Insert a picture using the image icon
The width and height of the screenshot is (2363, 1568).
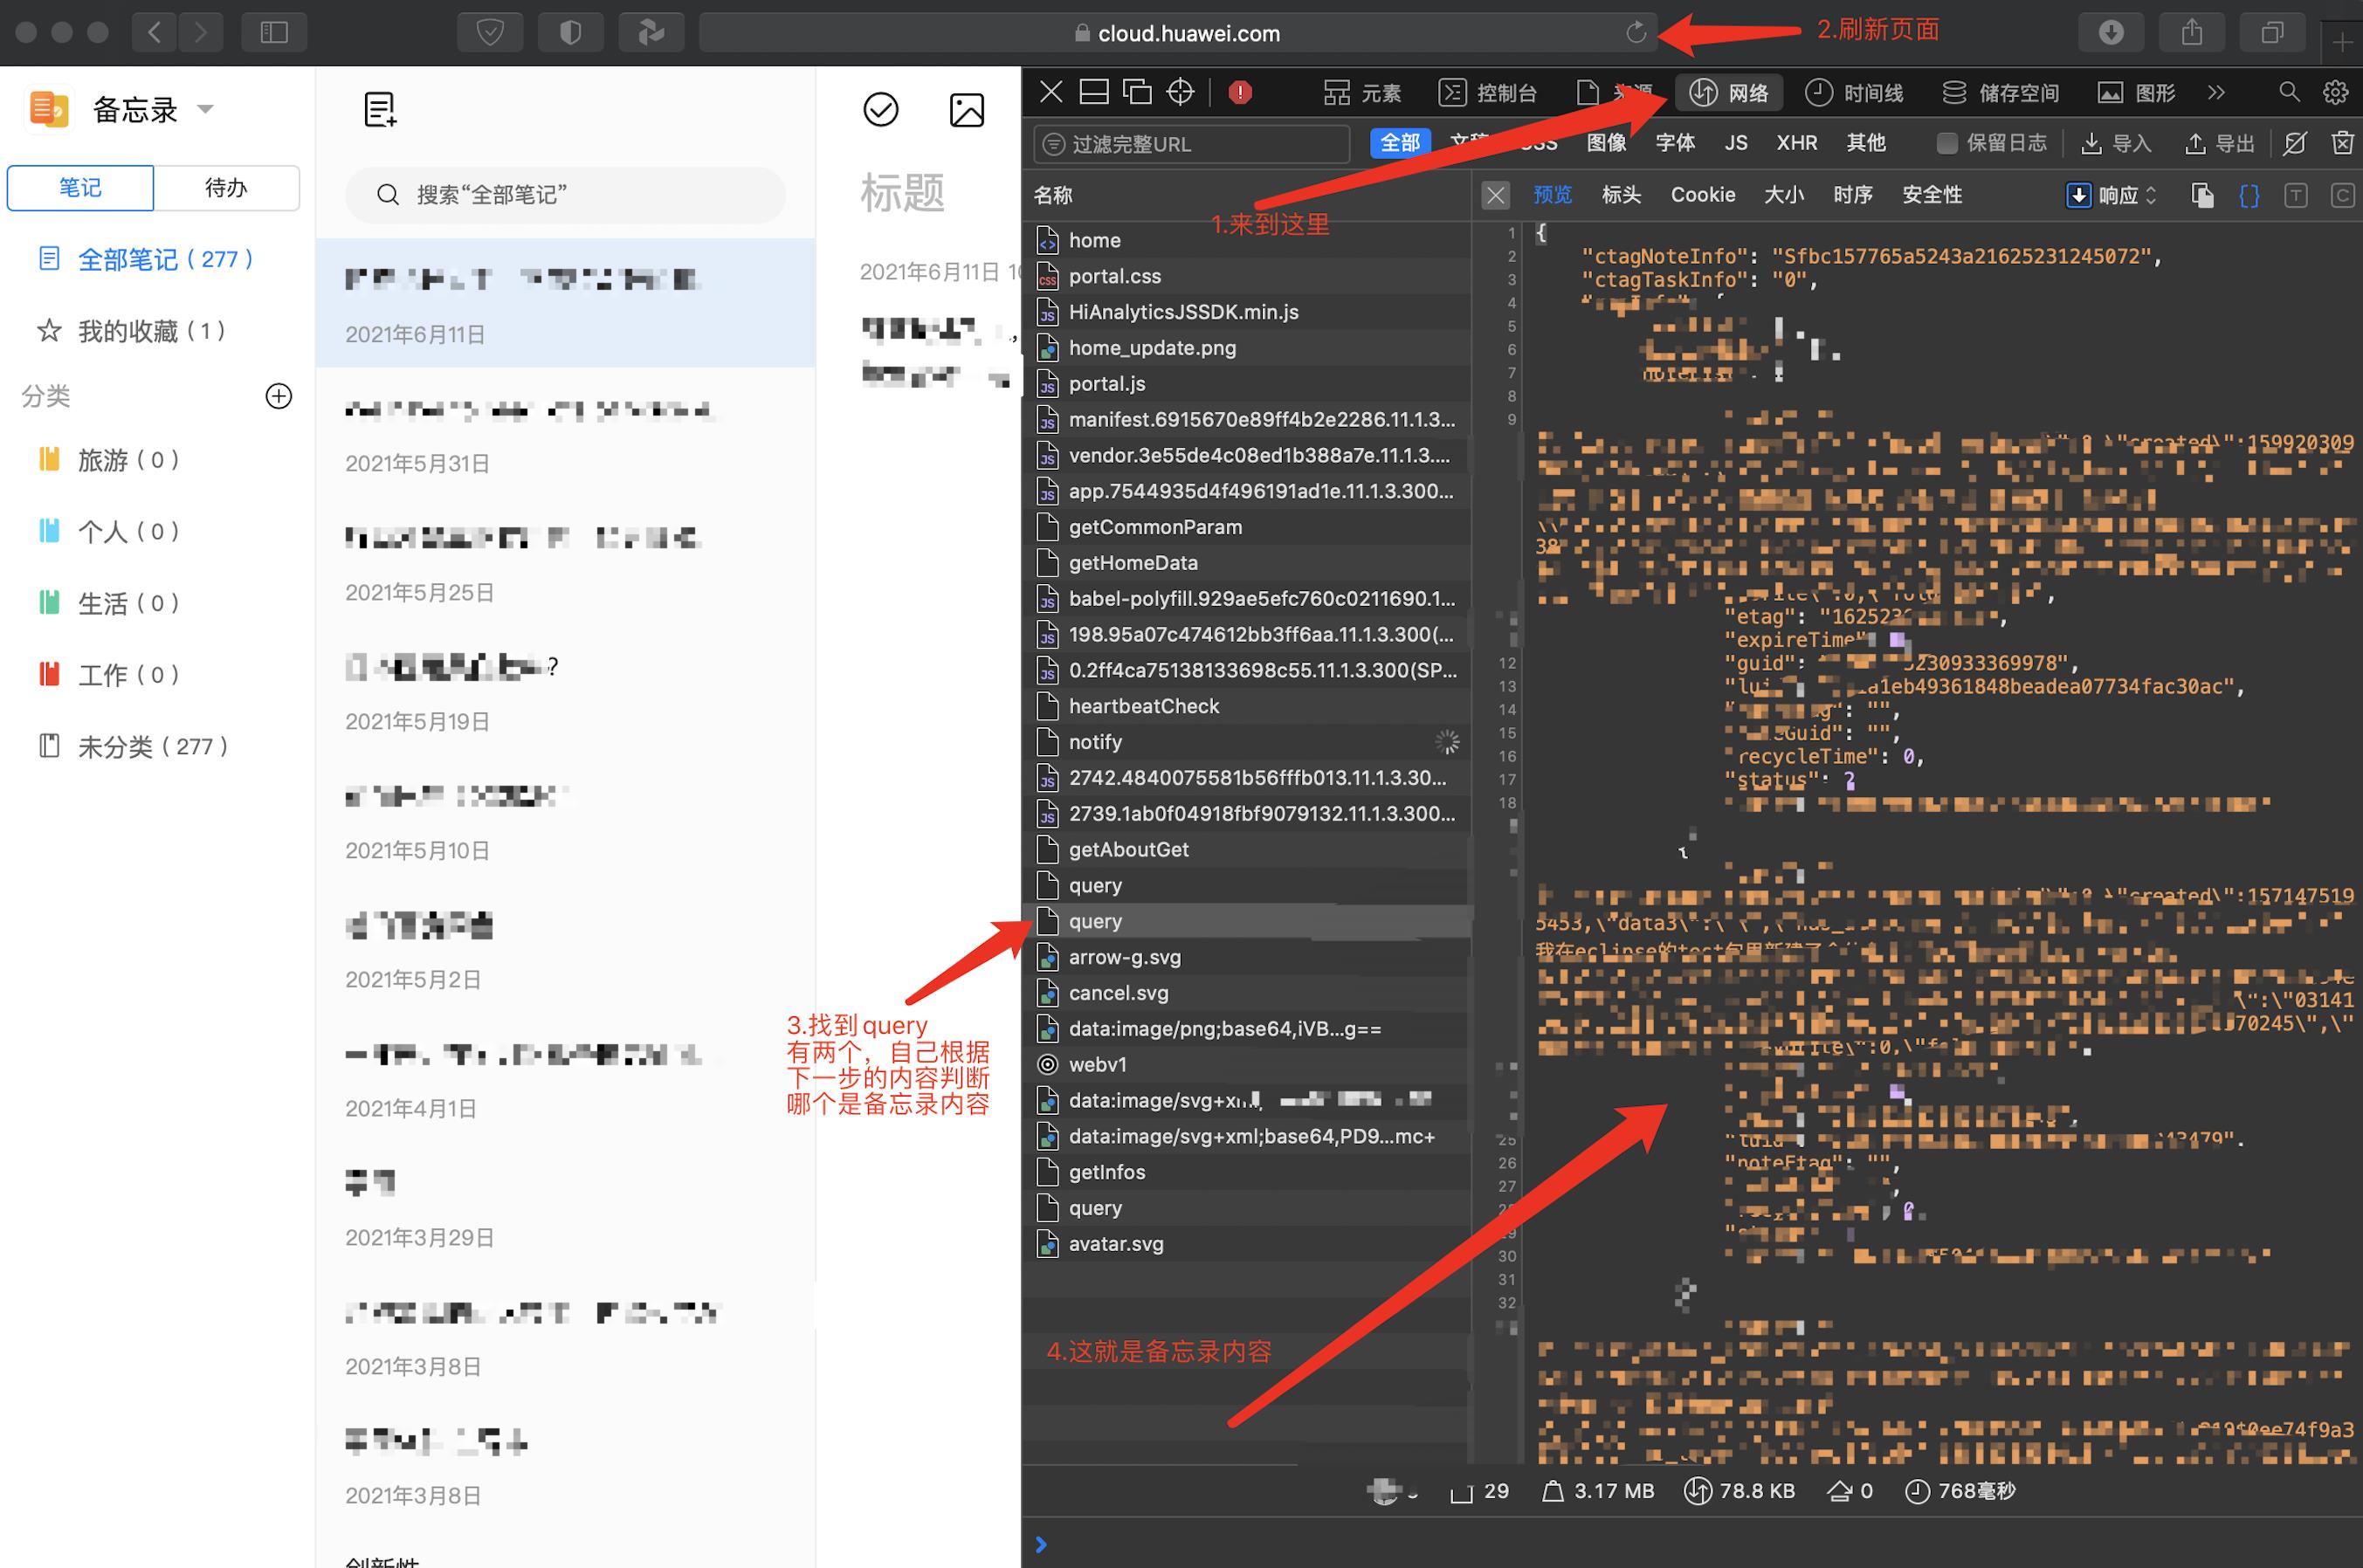coord(967,109)
